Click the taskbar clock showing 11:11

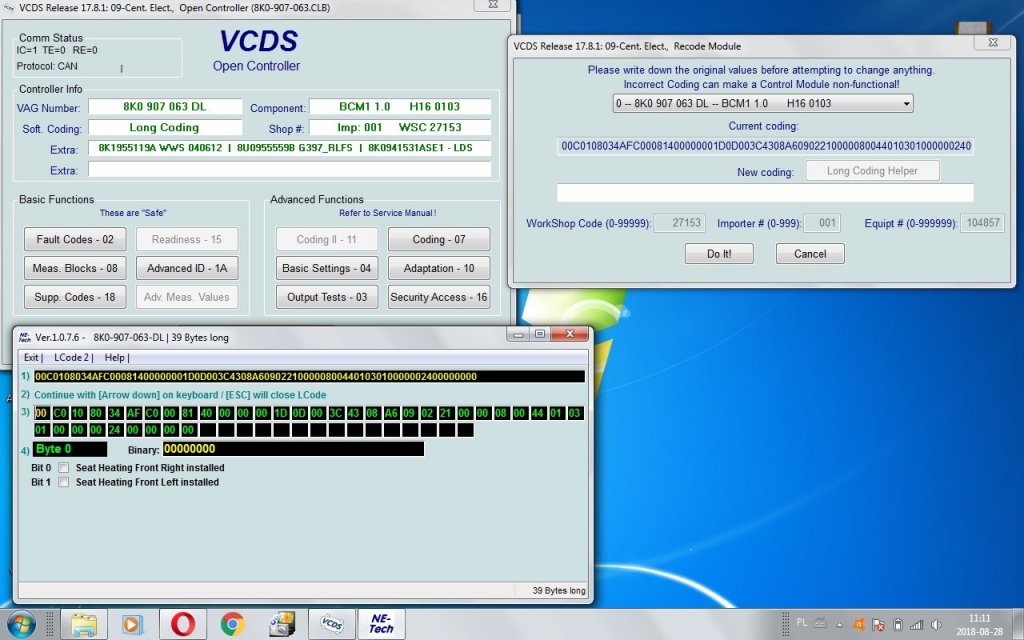tap(980, 624)
